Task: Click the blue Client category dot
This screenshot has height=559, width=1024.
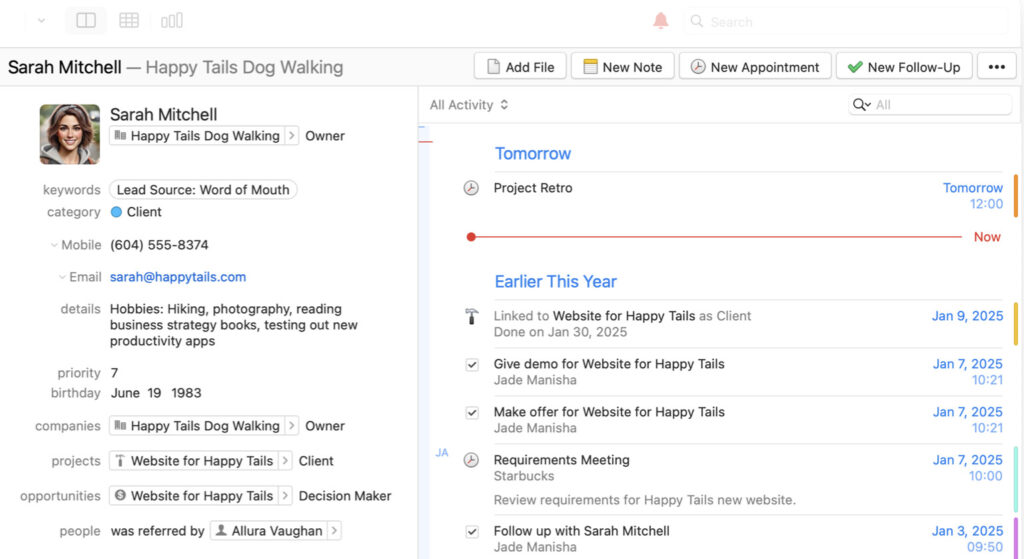Action: pos(116,212)
